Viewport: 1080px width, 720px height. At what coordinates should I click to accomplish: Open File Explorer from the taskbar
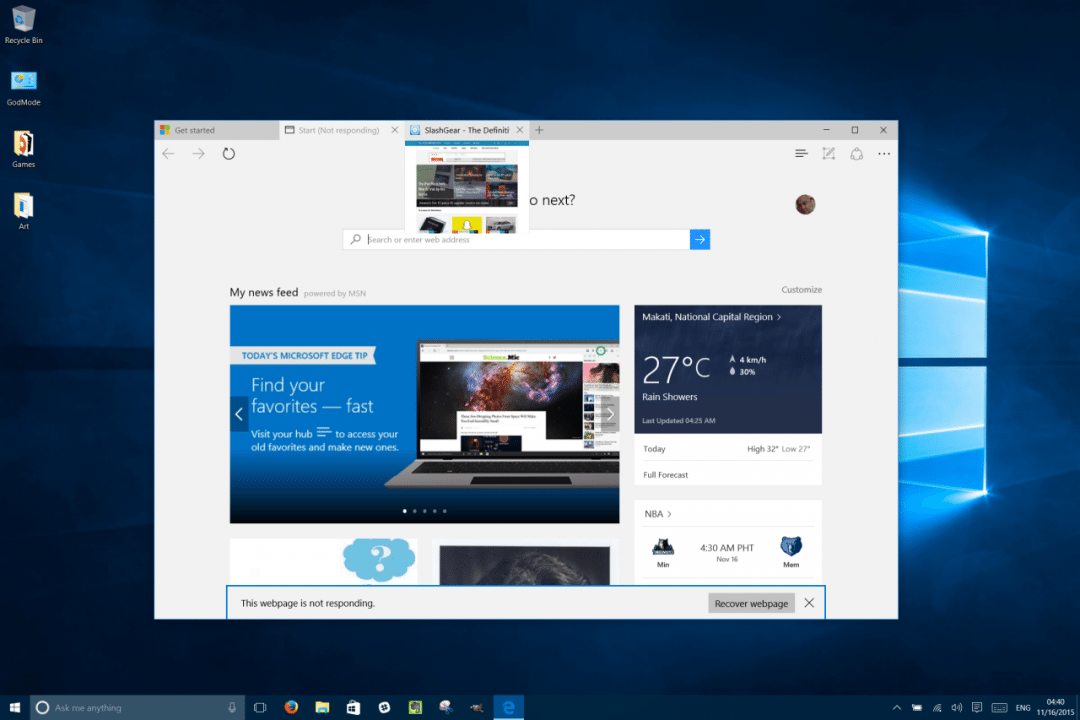point(322,708)
